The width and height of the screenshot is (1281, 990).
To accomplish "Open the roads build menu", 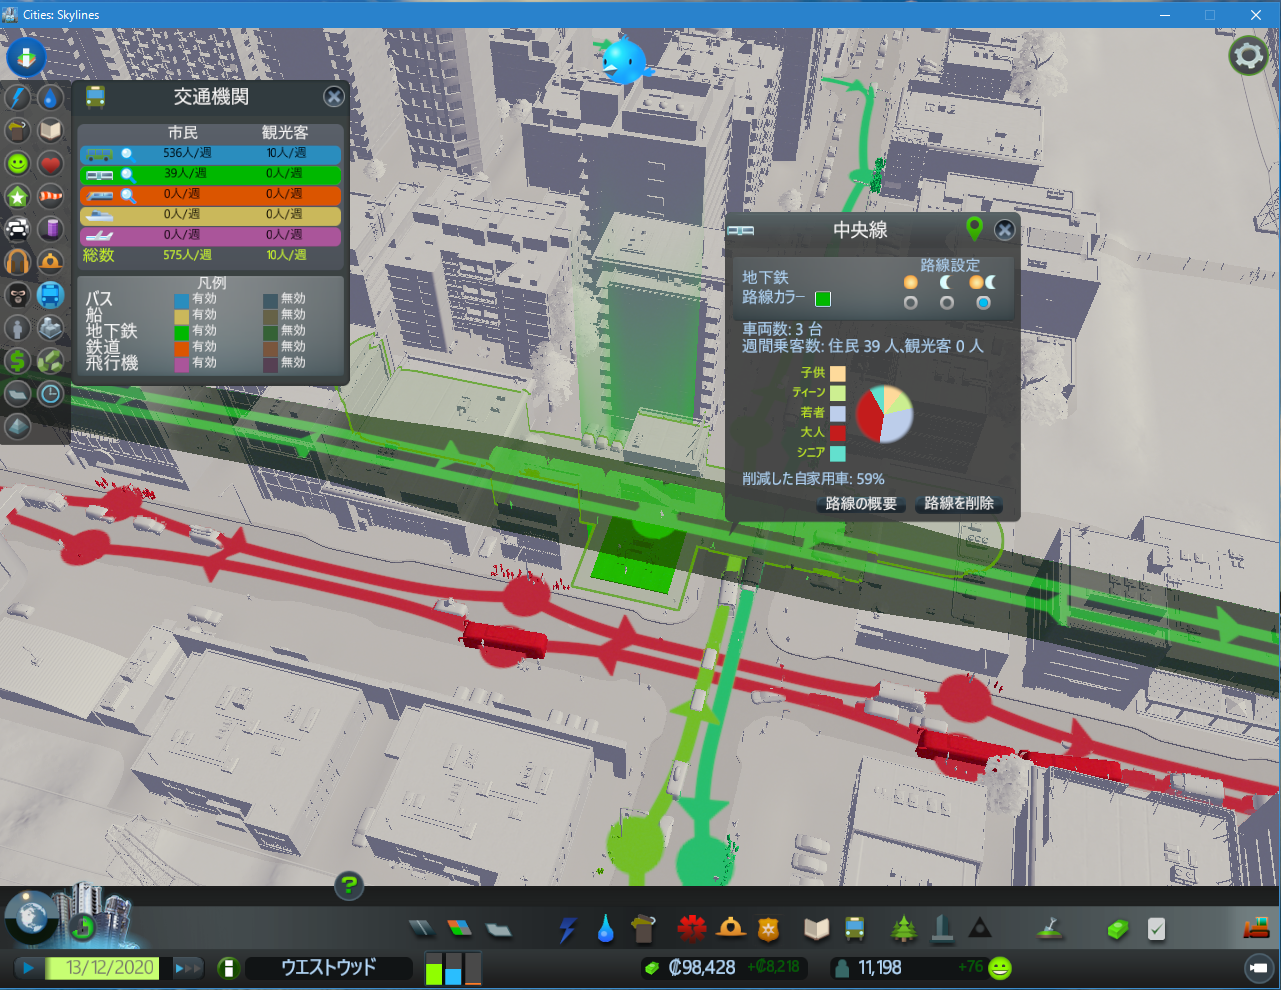I will 421,929.
